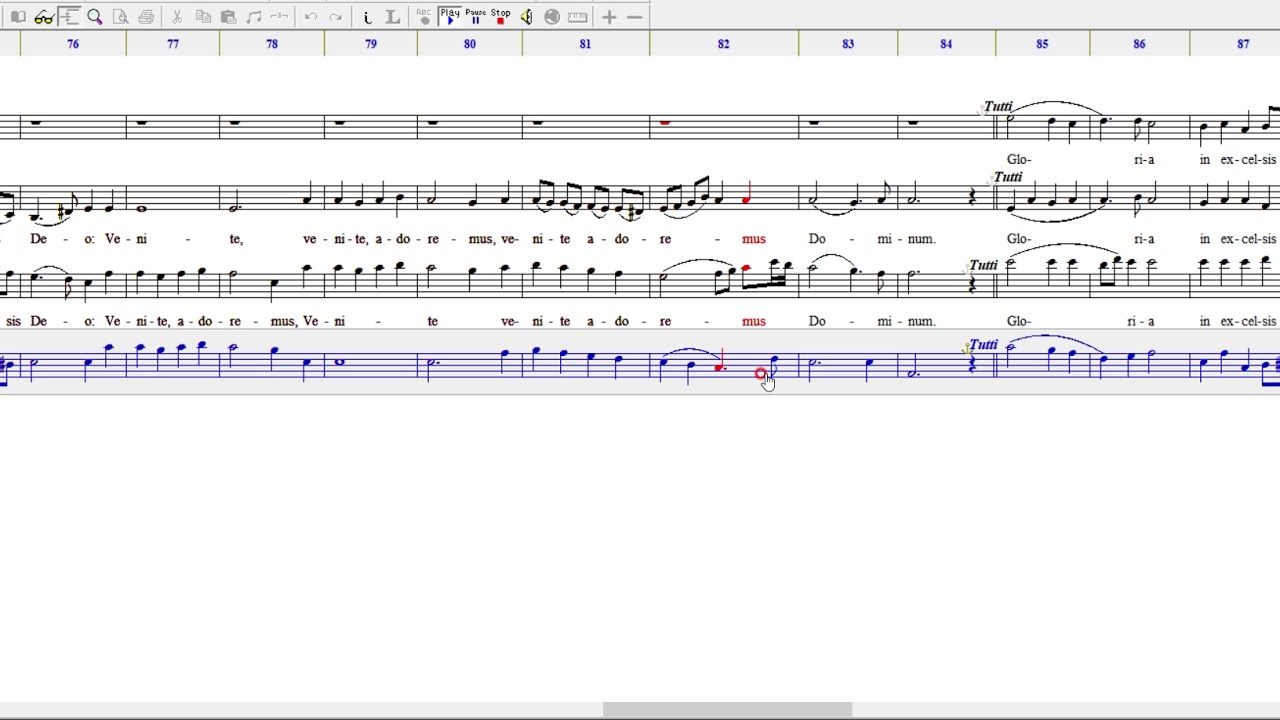Viewport: 1280px width, 720px height.
Task: Click the Tutti marking on blue bass staff
Action: [983, 344]
